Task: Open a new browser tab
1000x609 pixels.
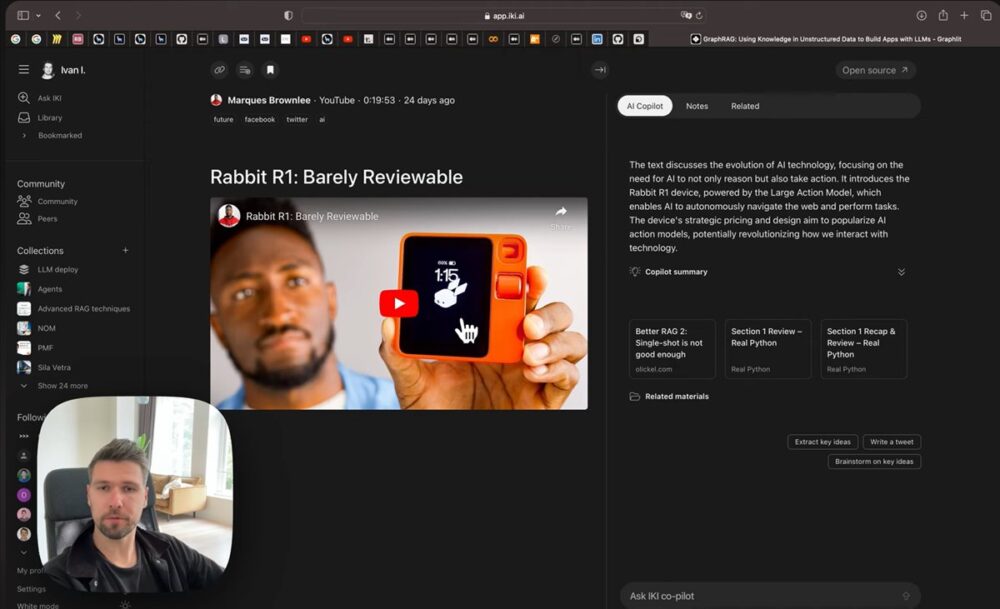Action: 964,15
